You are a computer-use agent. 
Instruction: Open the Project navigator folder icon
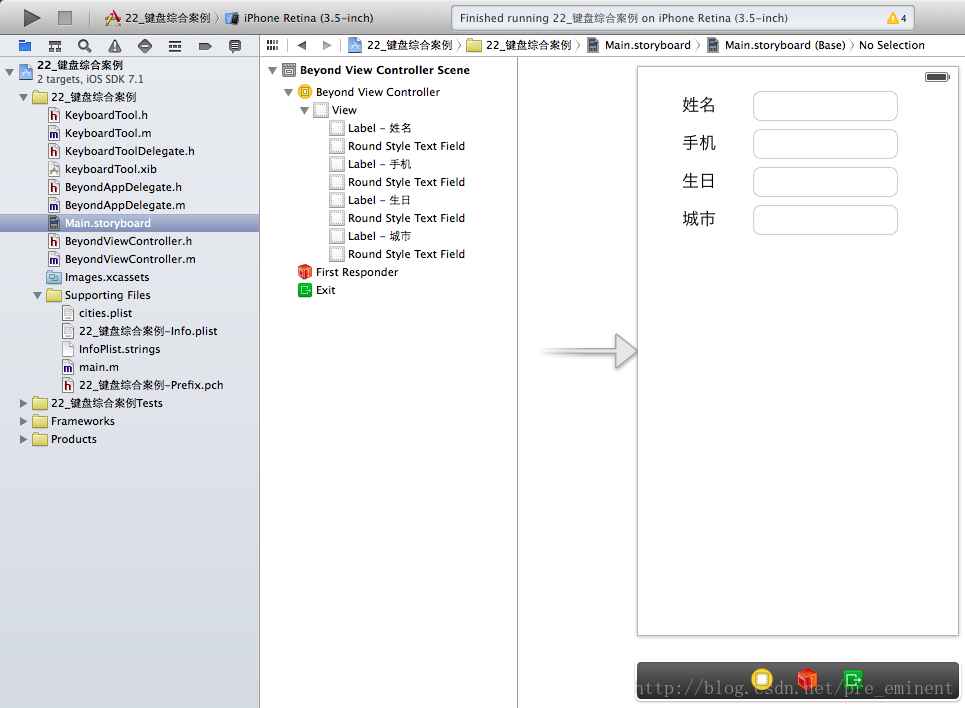pos(25,46)
